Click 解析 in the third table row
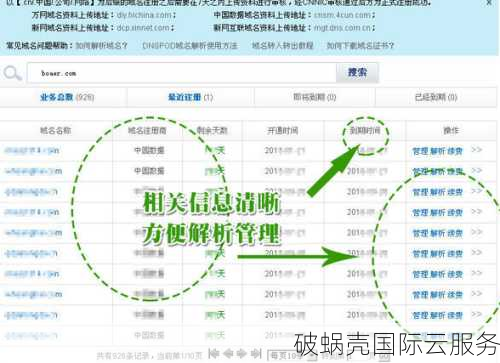Image resolution: width=500 pixels, height=363 pixels. click(437, 192)
